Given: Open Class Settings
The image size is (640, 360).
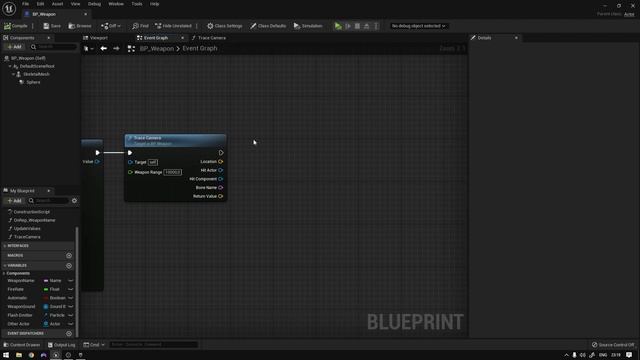Looking at the screenshot, I should 224,26.
